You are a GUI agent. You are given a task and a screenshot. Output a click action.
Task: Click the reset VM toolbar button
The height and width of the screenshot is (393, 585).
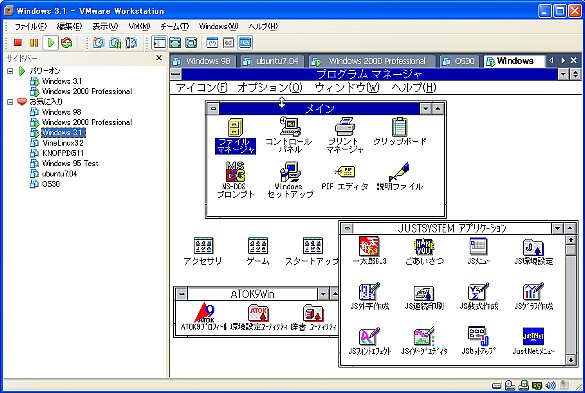point(66,43)
